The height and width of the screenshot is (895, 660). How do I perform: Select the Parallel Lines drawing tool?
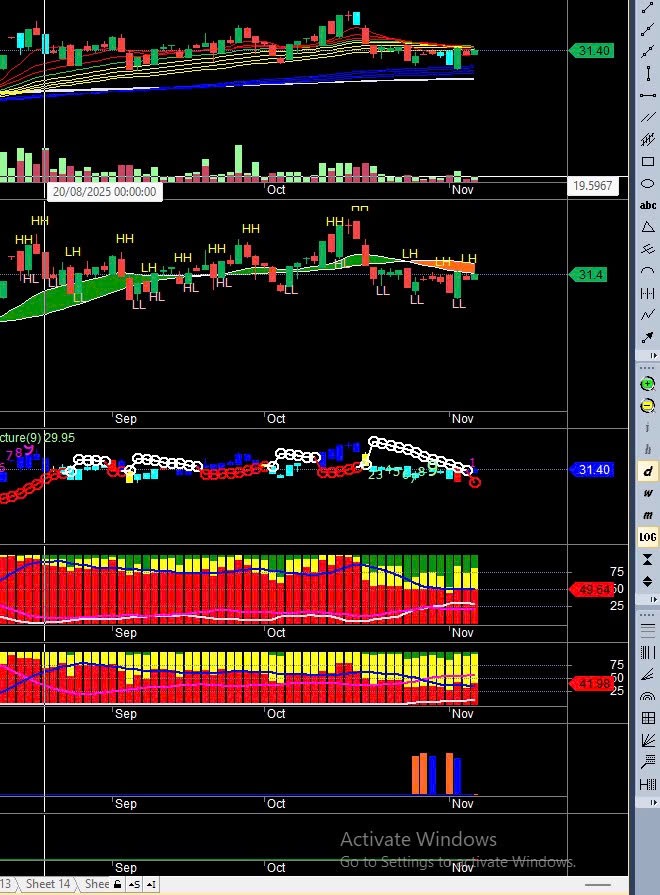647,118
